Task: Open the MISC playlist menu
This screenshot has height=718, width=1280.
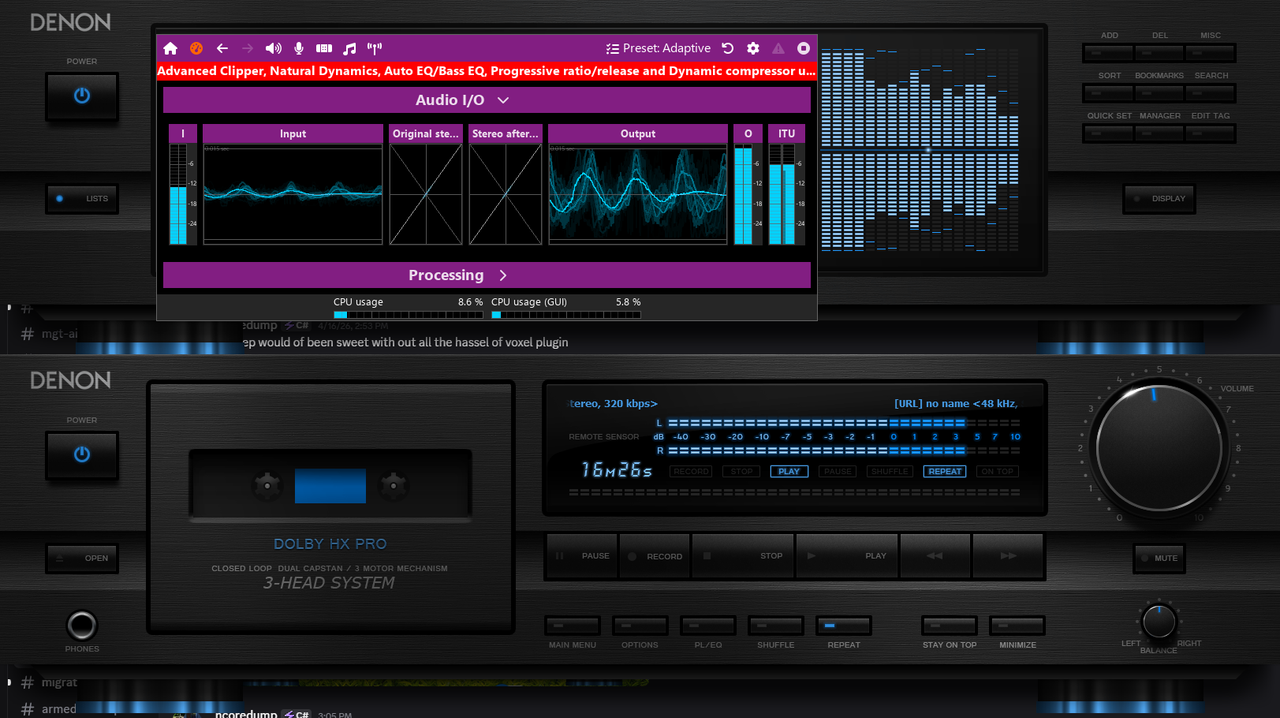Action: pos(1210,53)
